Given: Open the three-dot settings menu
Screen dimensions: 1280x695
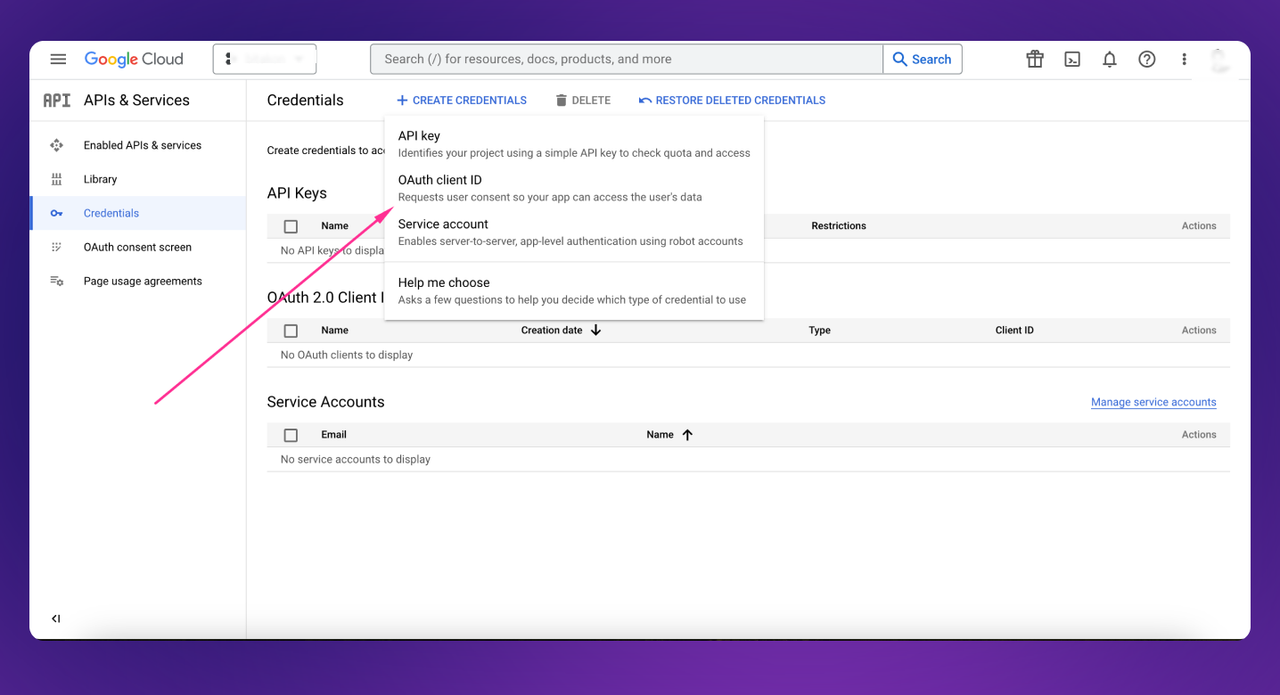Looking at the screenshot, I should [x=1184, y=59].
